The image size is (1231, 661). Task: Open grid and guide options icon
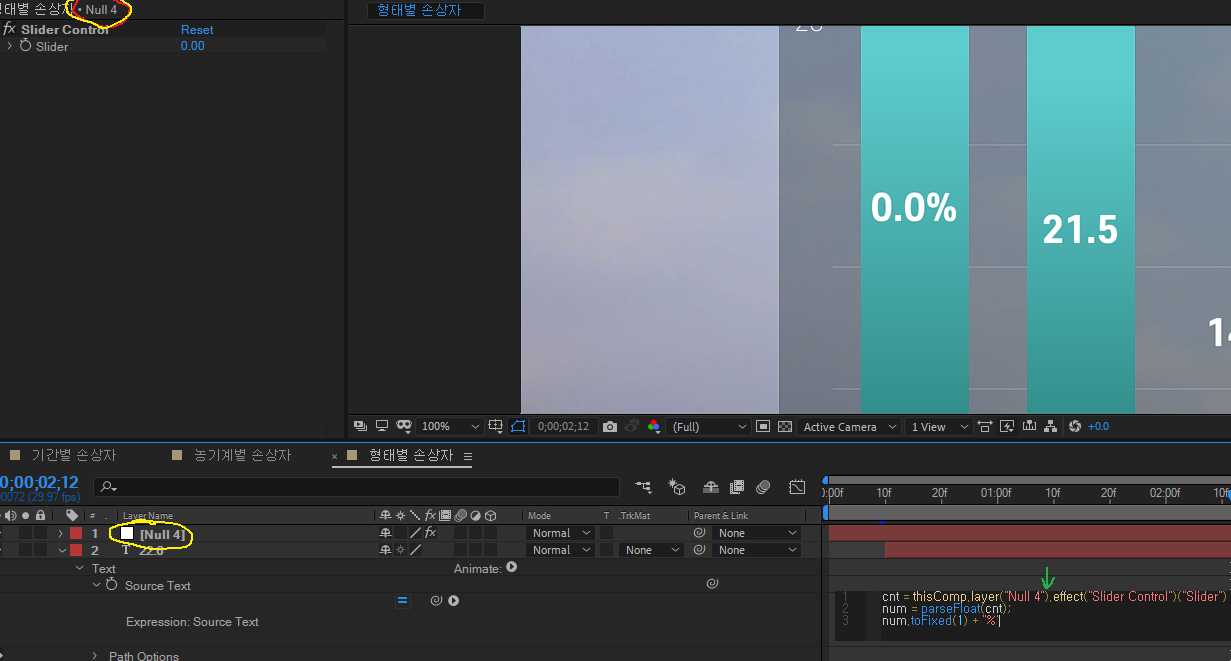[x=496, y=426]
